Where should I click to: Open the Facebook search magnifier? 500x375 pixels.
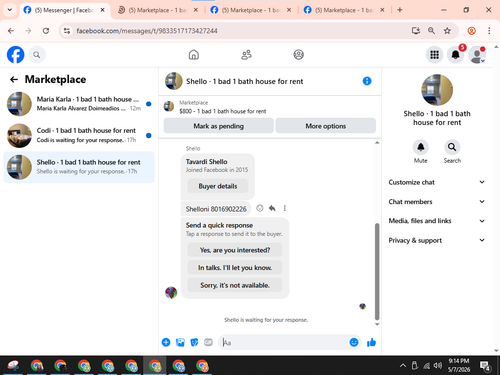37,55
